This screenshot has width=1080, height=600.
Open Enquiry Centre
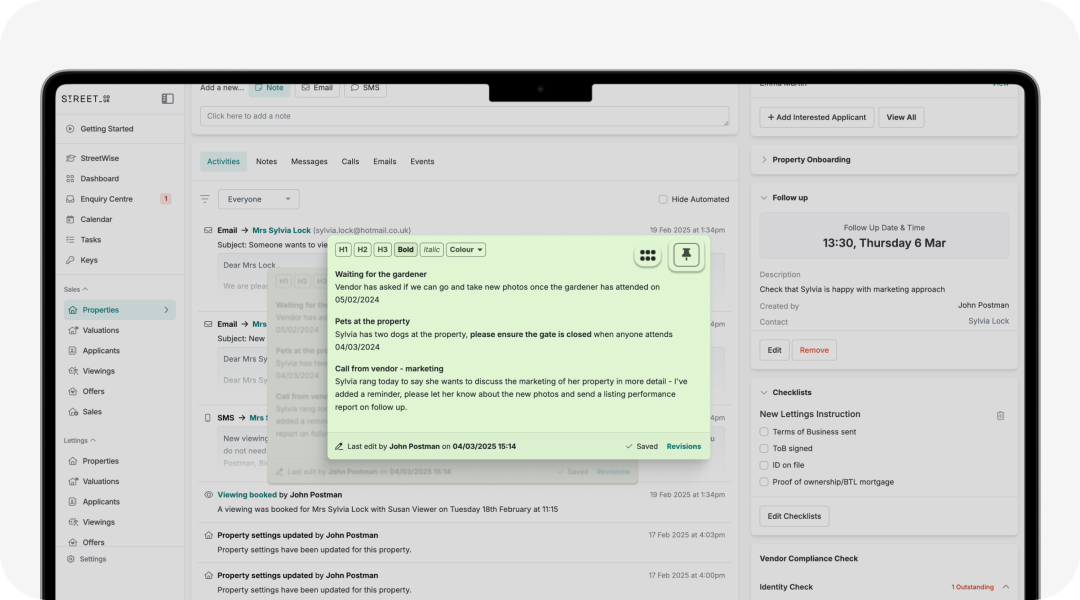click(106, 199)
